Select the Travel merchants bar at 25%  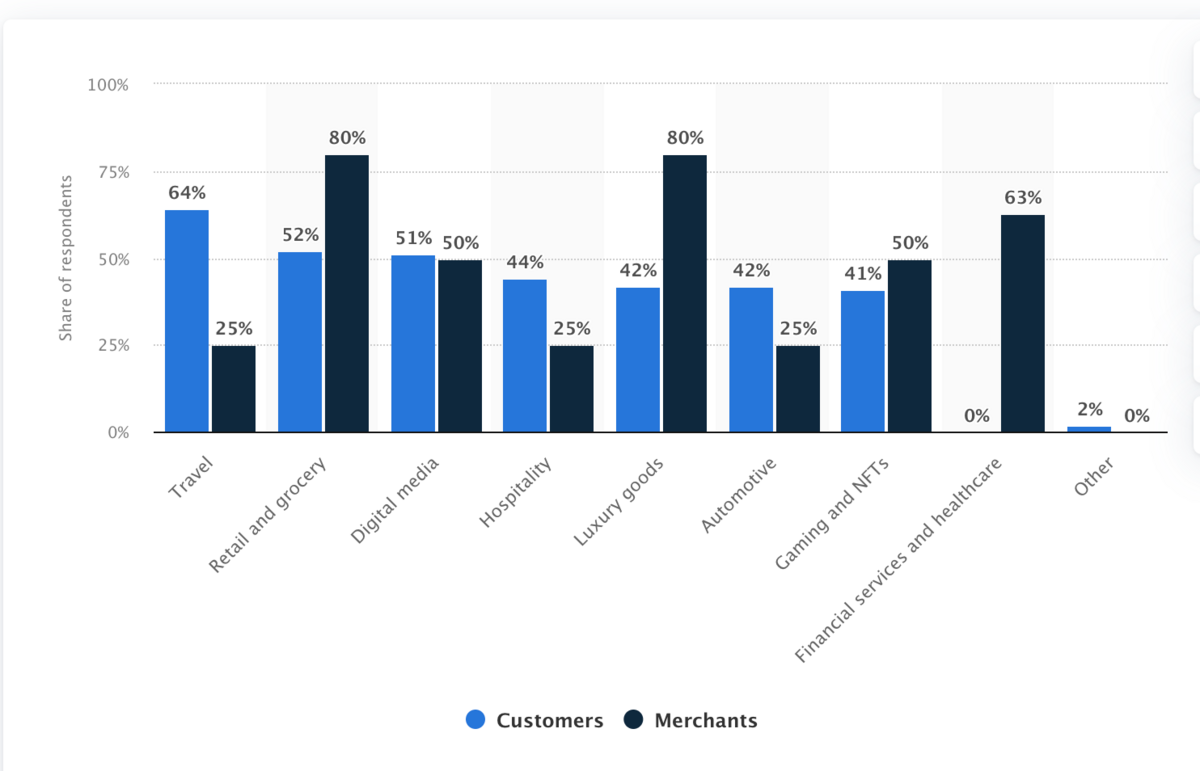pos(233,389)
